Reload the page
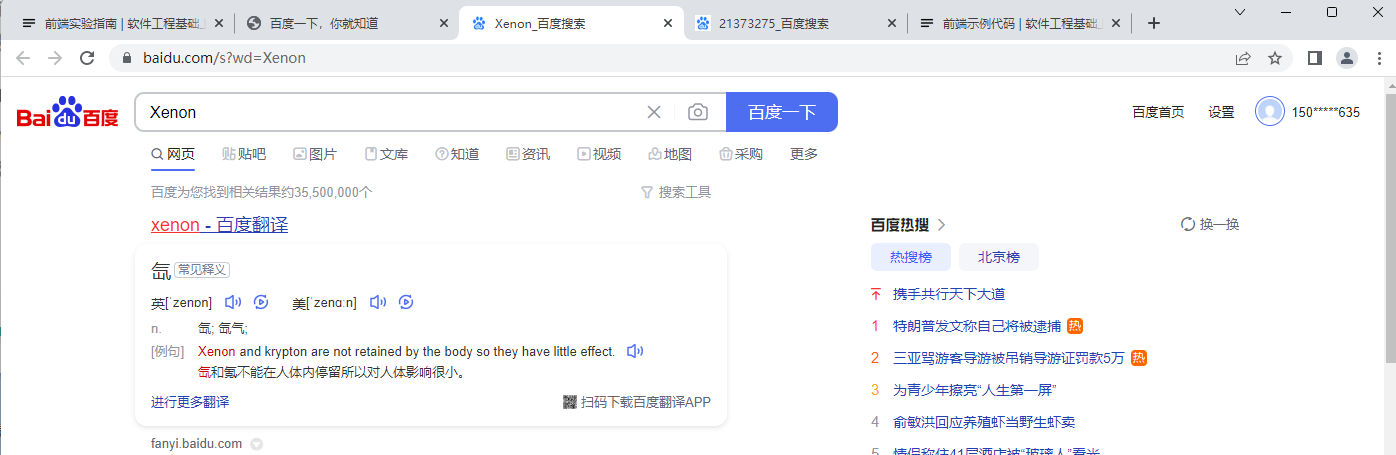 click(x=88, y=58)
